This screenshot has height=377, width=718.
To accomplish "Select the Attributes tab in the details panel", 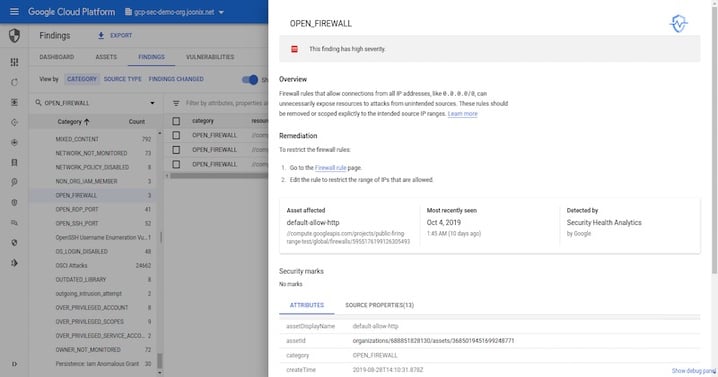I will [307, 305].
